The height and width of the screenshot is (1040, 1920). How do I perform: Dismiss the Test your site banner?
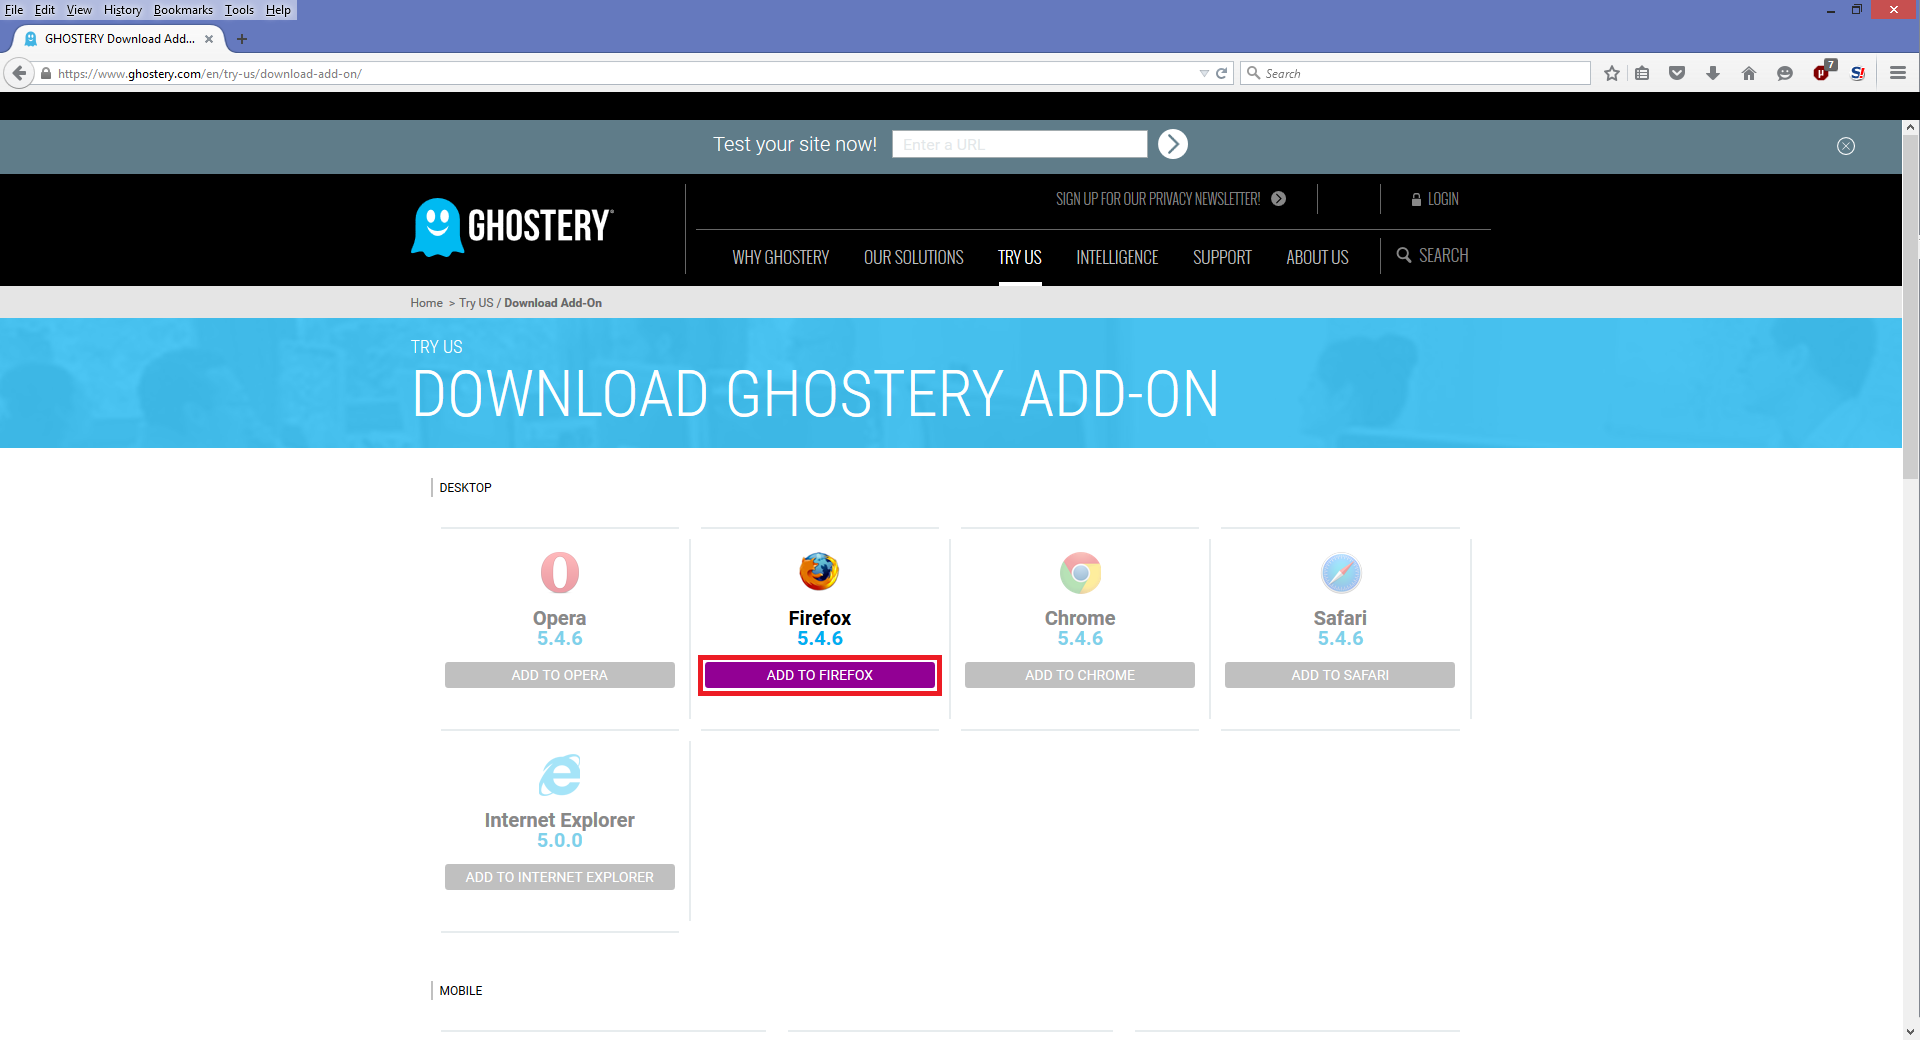(x=1845, y=146)
